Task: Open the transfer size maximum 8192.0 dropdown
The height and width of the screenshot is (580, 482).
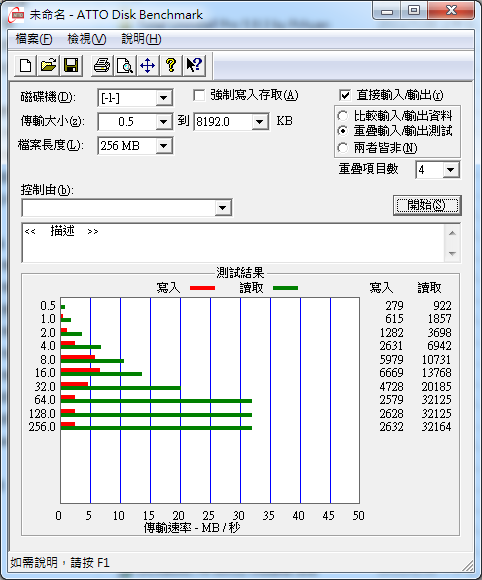Action: [x=260, y=122]
